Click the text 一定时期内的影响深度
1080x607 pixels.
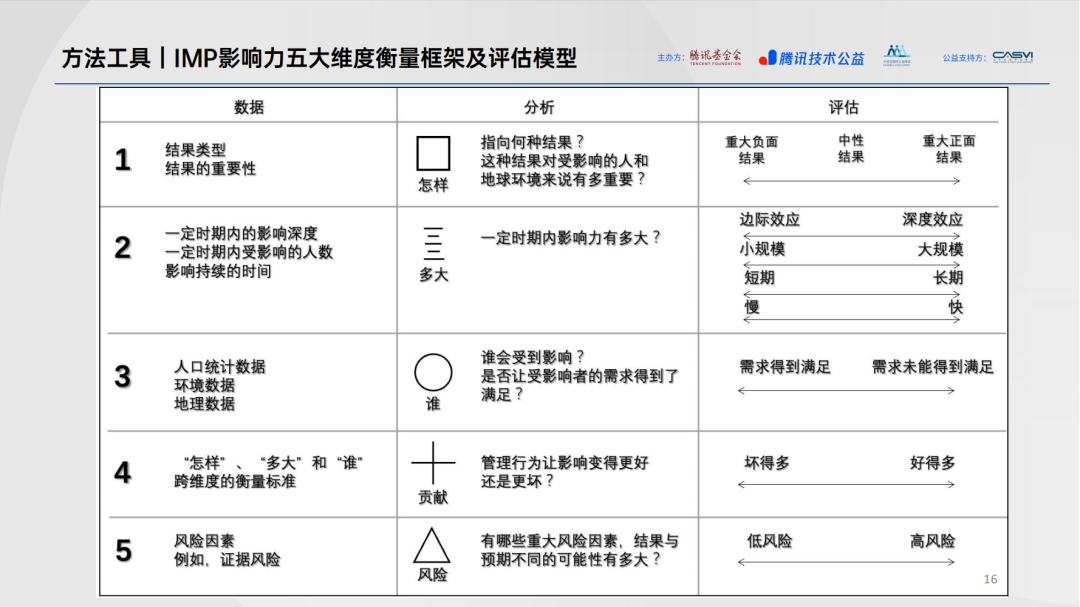pyautogui.click(x=241, y=234)
